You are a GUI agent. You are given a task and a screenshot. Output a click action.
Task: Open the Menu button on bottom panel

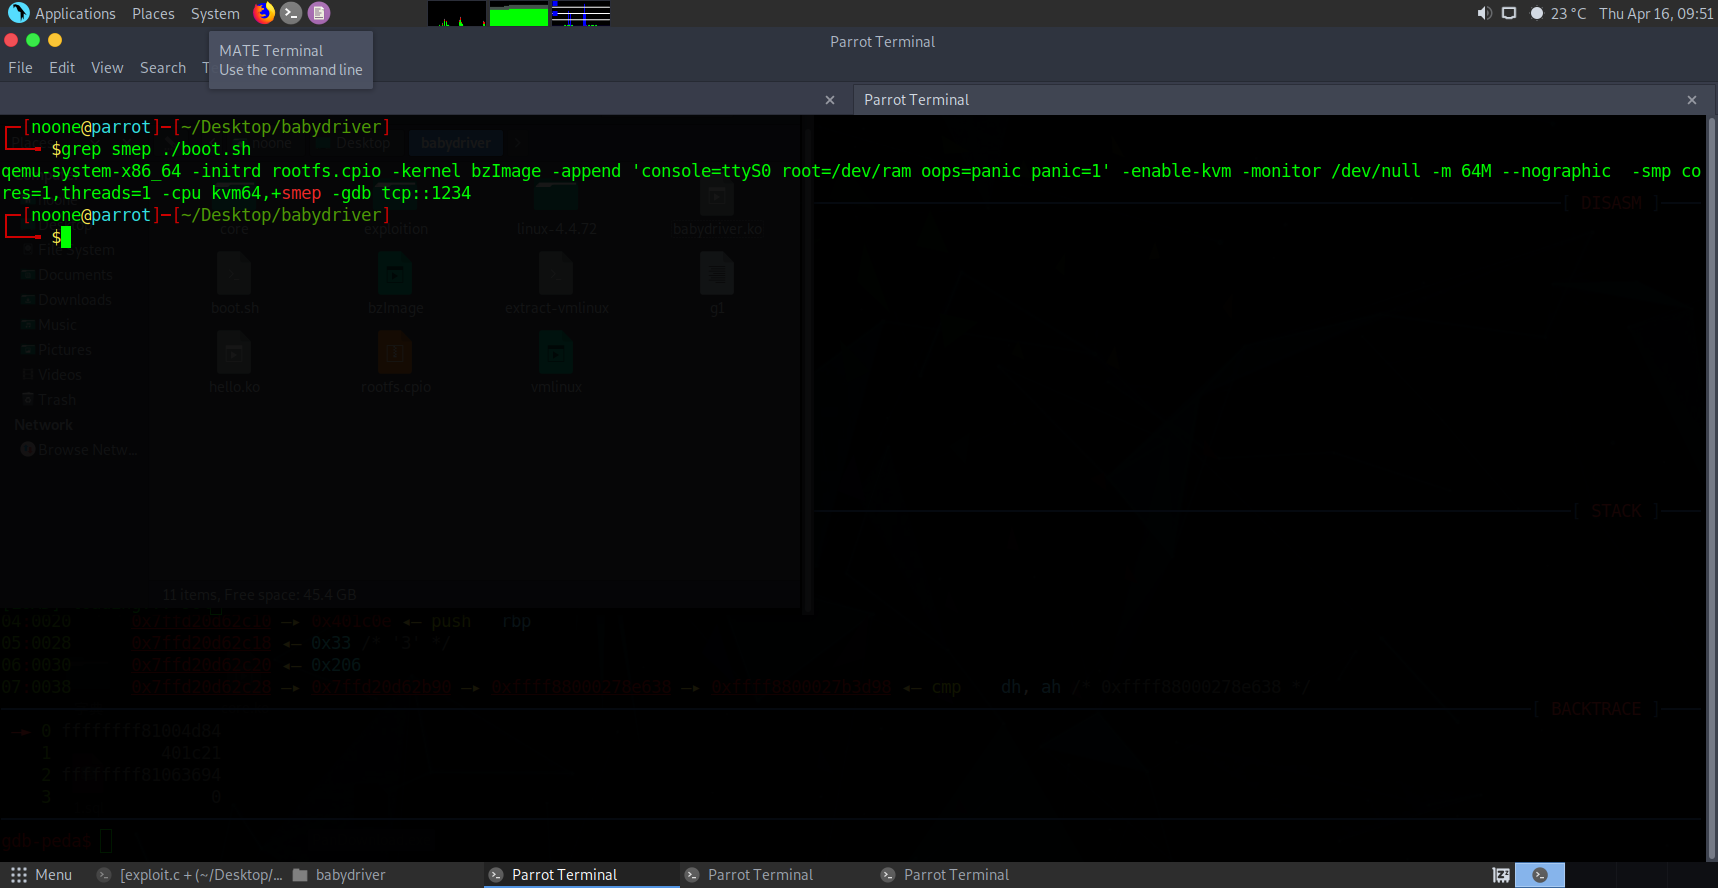(42, 875)
